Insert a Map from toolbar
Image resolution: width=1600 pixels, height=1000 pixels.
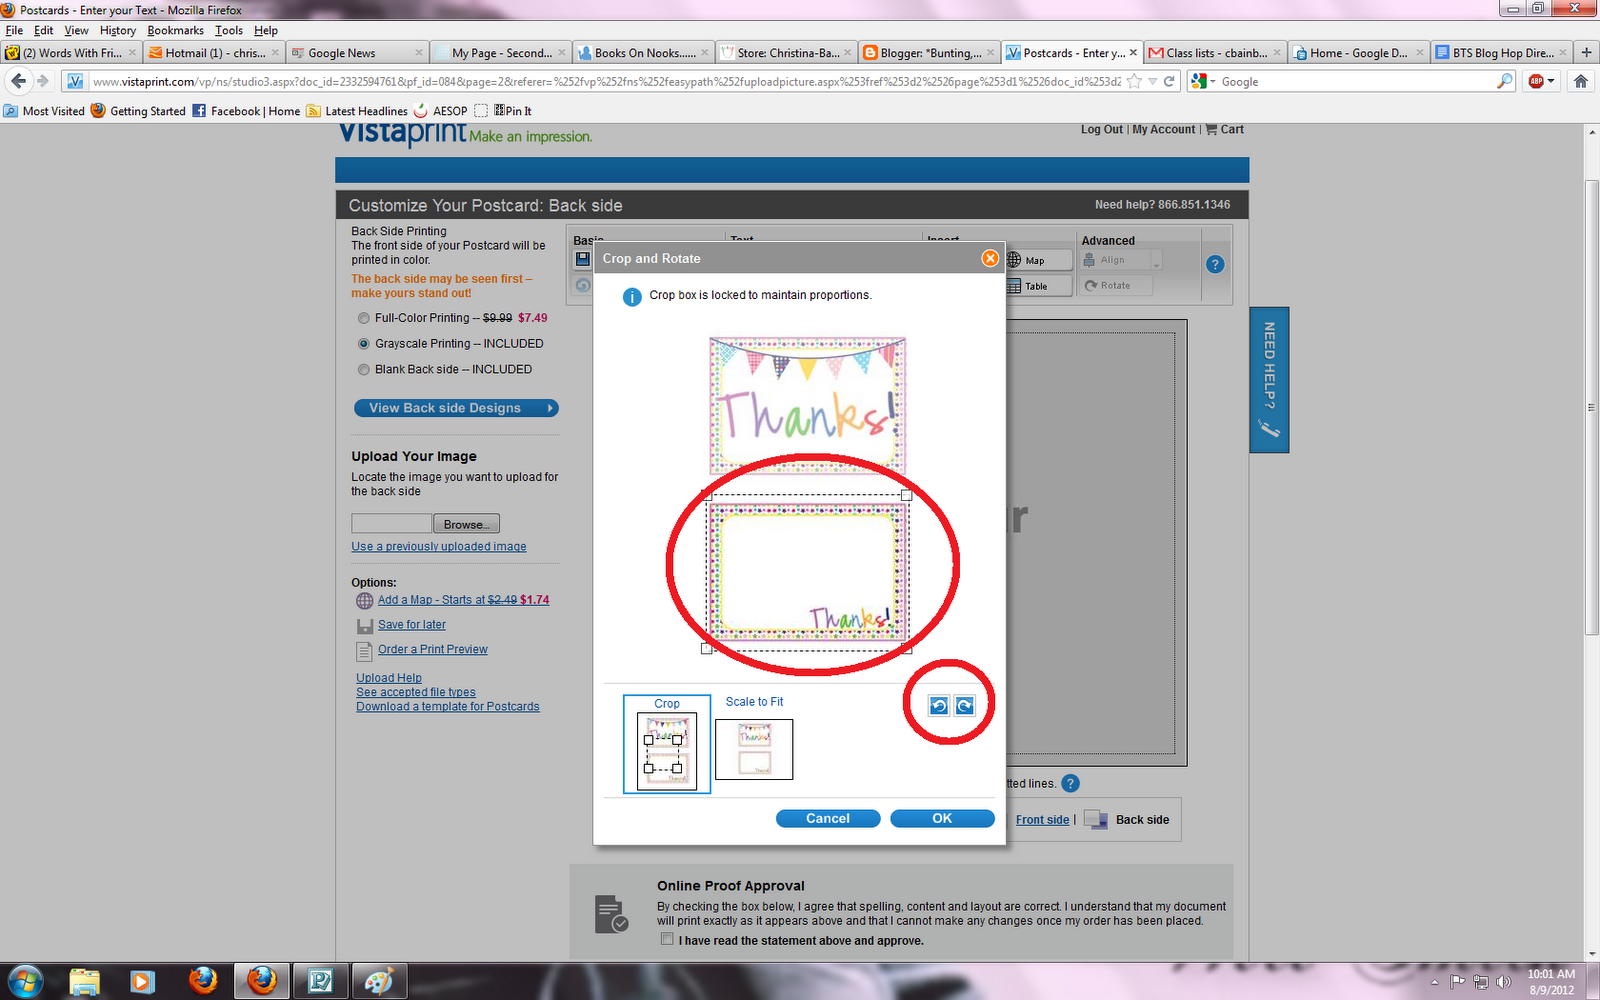point(1037,260)
